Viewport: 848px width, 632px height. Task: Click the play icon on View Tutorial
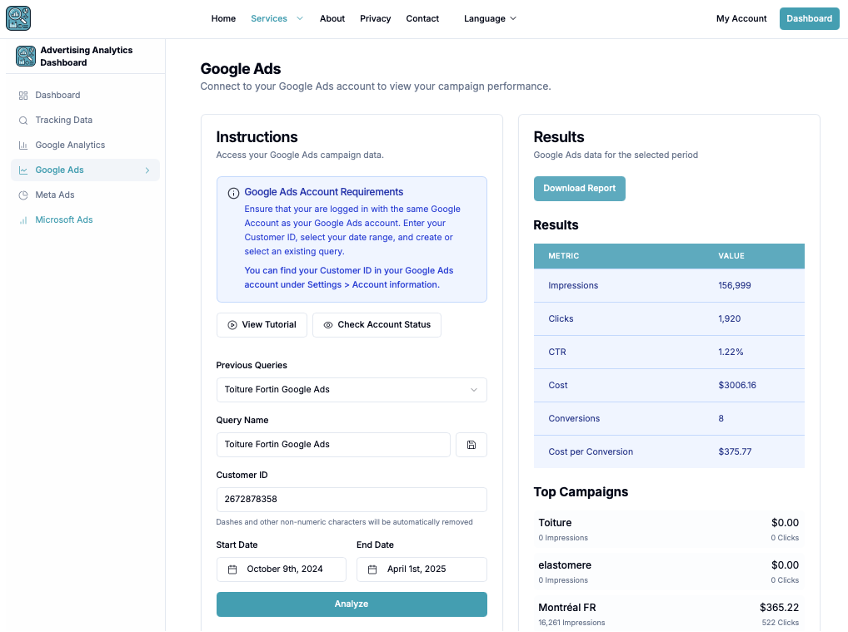tap(232, 325)
